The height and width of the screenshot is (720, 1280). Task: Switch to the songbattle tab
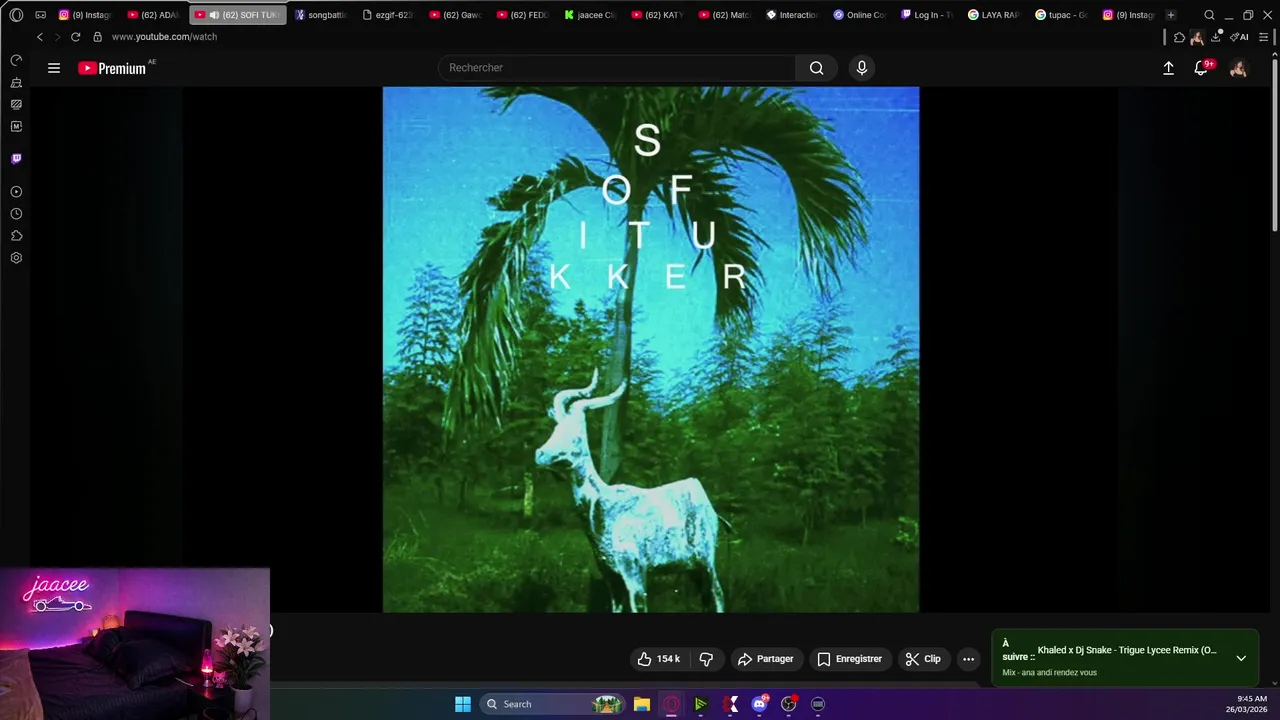coord(320,15)
